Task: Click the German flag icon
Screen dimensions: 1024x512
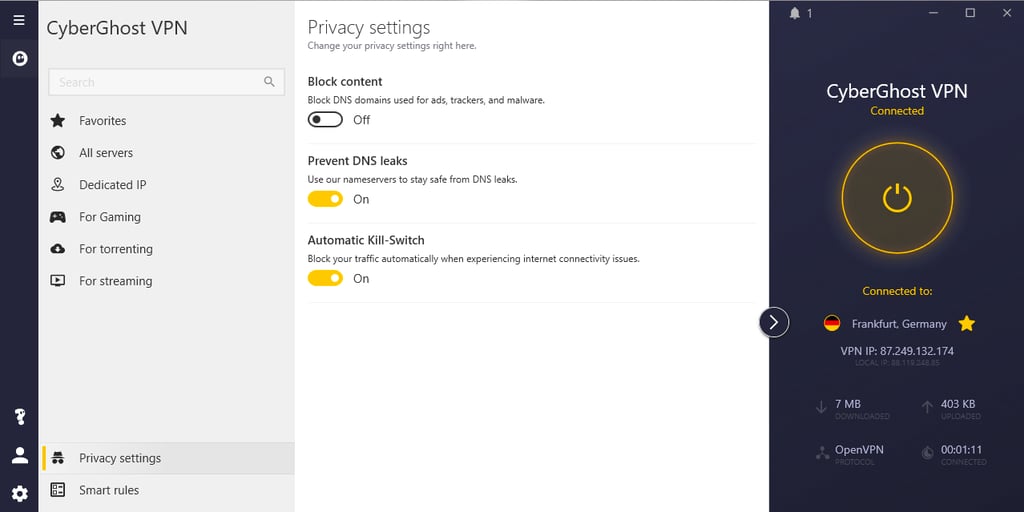Action: click(x=831, y=323)
